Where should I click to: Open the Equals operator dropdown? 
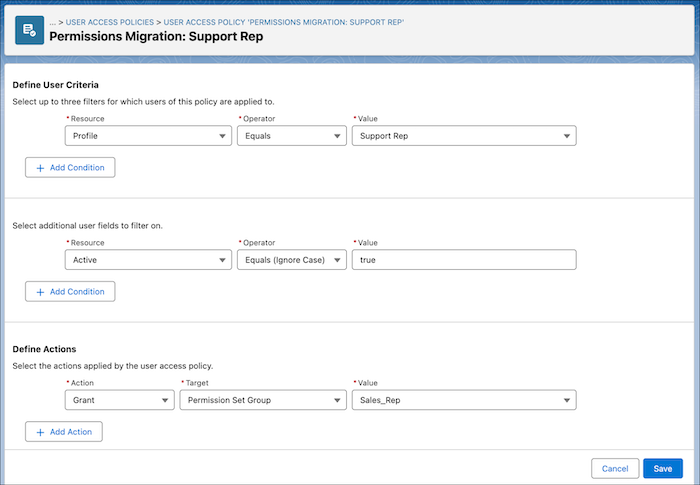[x=292, y=136]
